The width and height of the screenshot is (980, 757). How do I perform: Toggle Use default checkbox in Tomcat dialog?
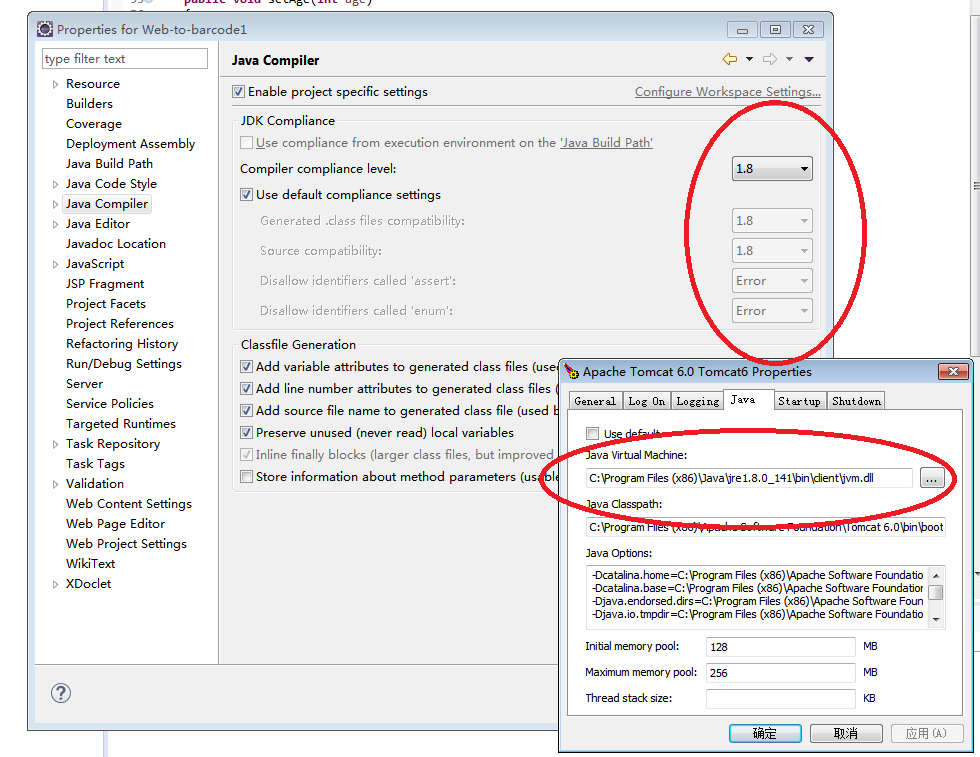pos(592,433)
